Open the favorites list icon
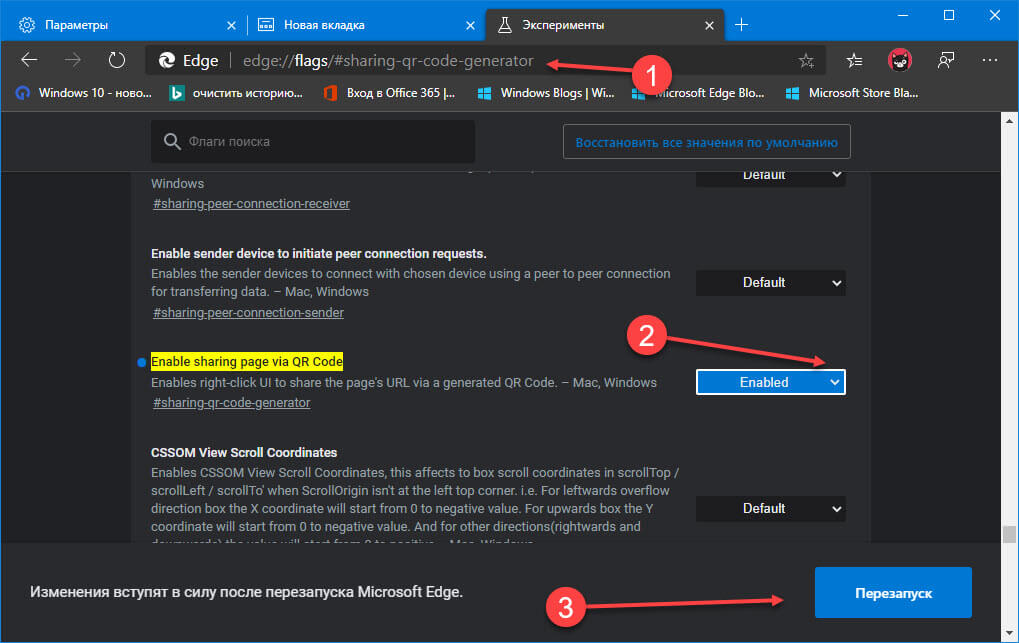This screenshot has width=1019, height=643. (854, 60)
